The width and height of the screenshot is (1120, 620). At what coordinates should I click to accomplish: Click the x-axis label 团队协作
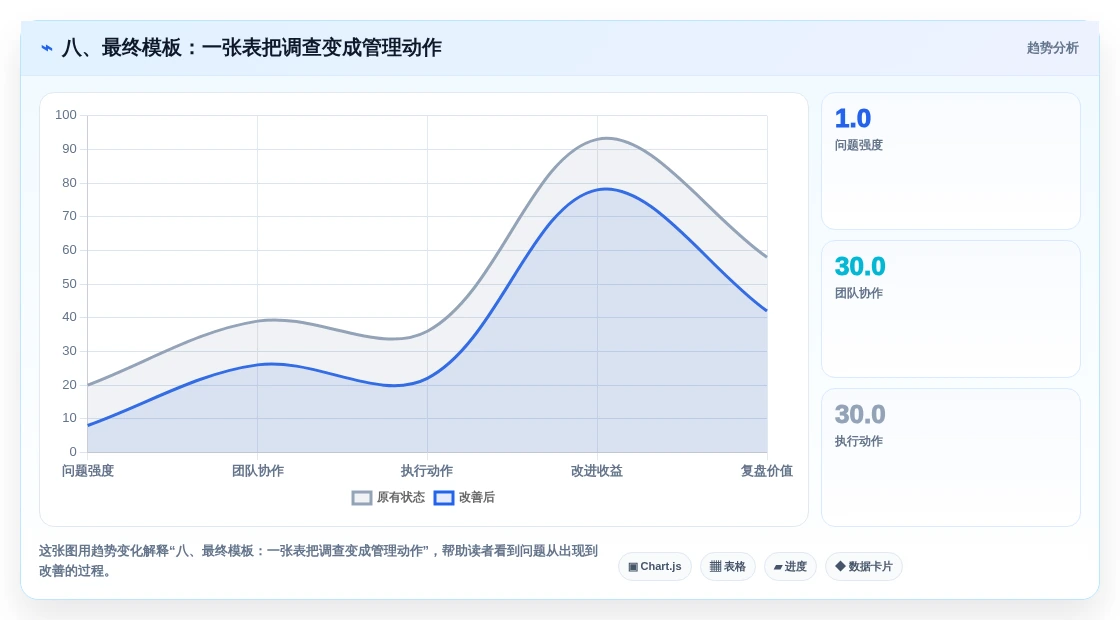click(x=258, y=471)
